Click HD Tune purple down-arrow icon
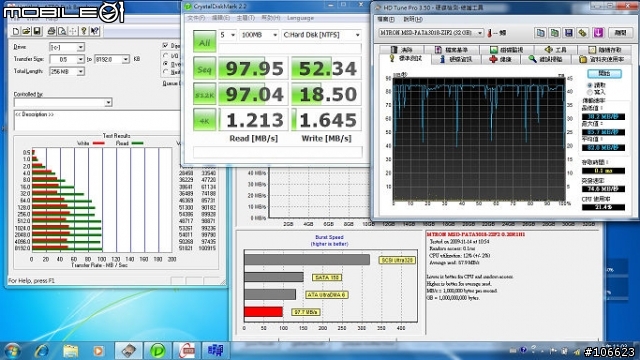This screenshot has height=360, width=640. 598,33
